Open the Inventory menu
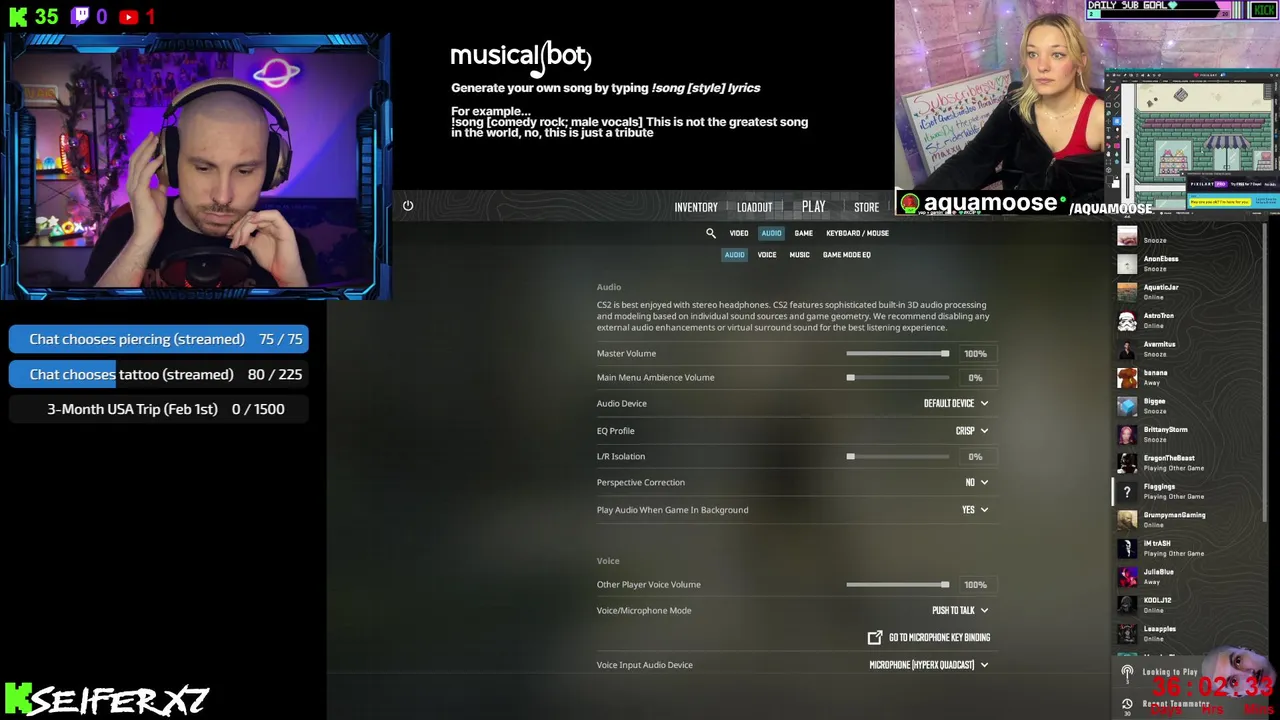1280x720 pixels. 696,207
